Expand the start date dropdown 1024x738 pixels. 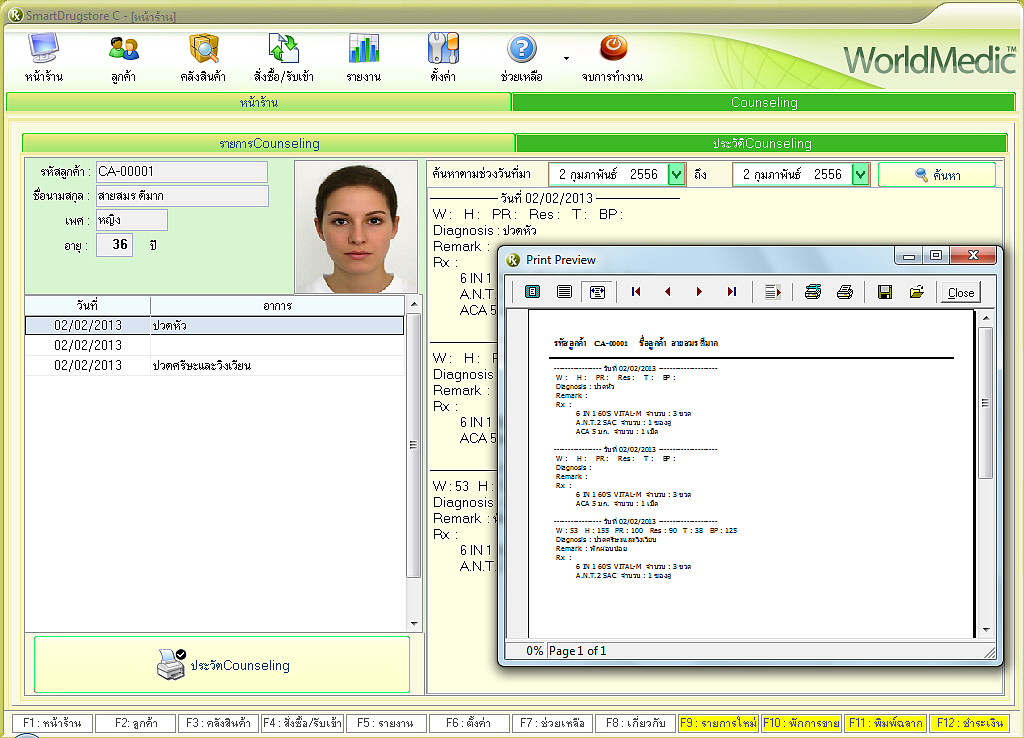point(676,175)
